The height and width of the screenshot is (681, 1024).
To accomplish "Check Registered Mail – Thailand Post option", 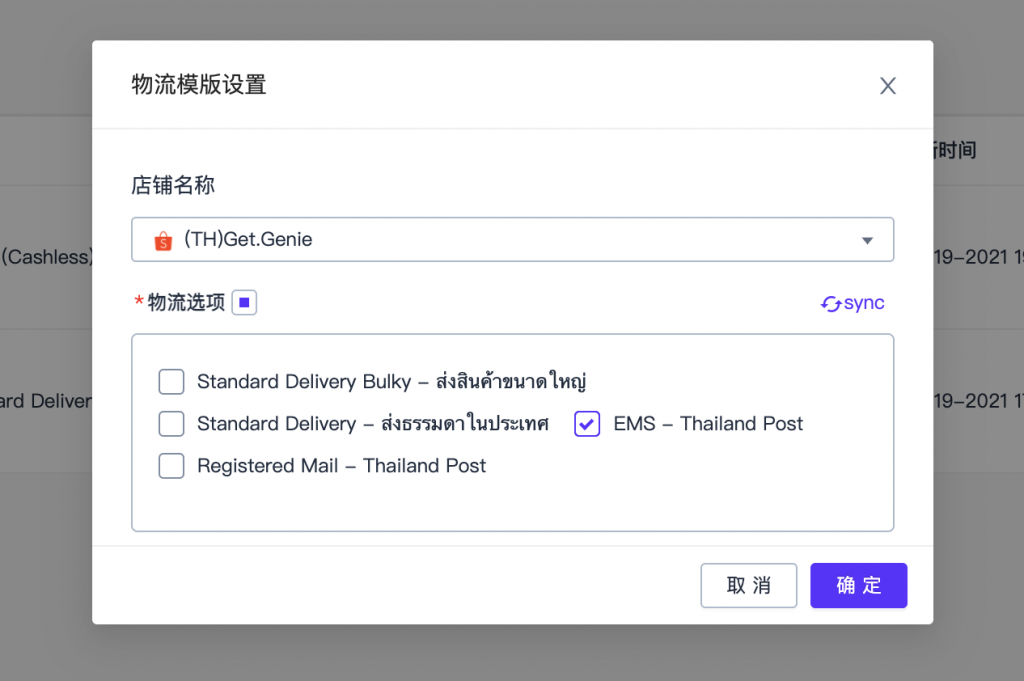I will [x=171, y=466].
